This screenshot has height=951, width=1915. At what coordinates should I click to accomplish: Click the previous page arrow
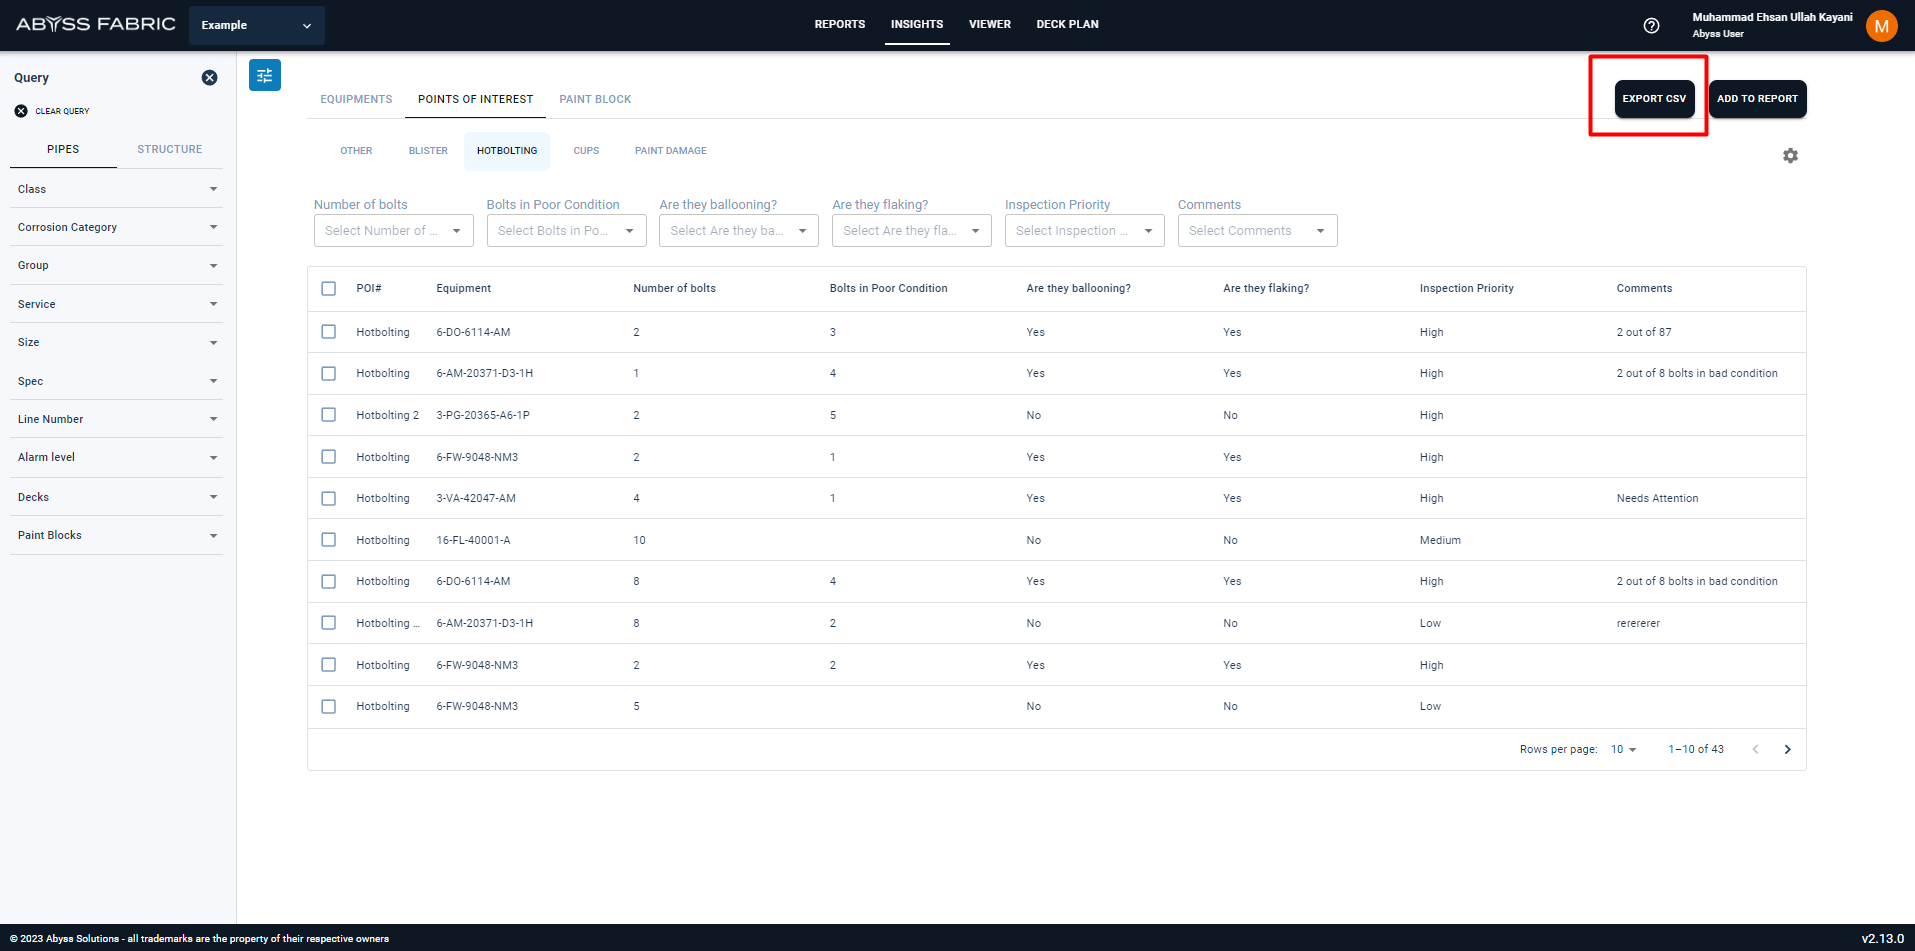tap(1755, 750)
